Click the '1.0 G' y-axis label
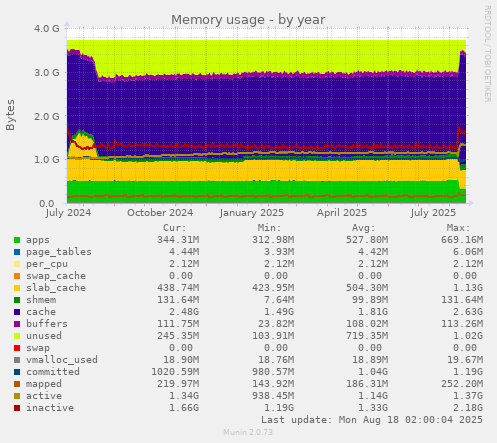This screenshot has width=497, height=443. pos(47,159)
